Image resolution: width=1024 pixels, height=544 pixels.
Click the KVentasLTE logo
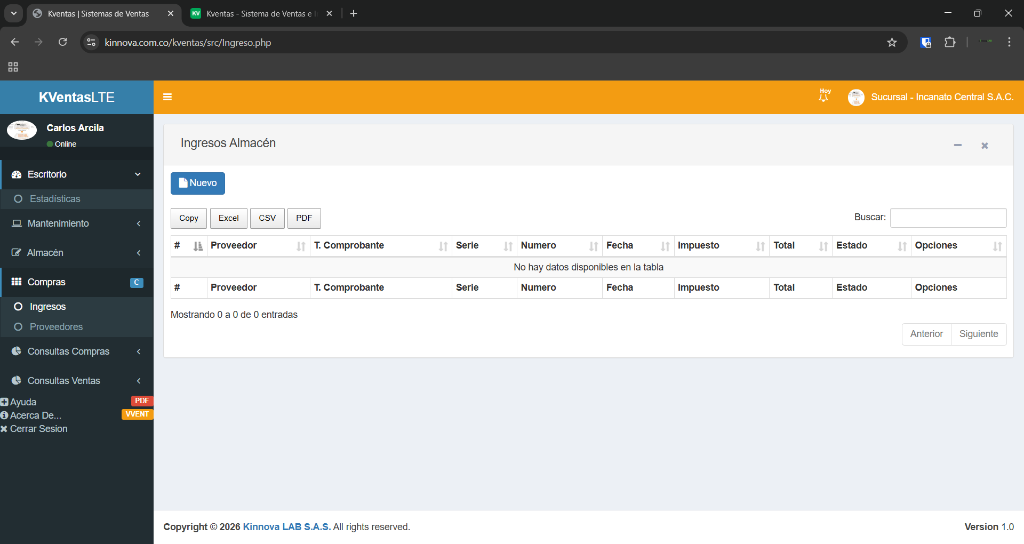click(x=76, y=97)
